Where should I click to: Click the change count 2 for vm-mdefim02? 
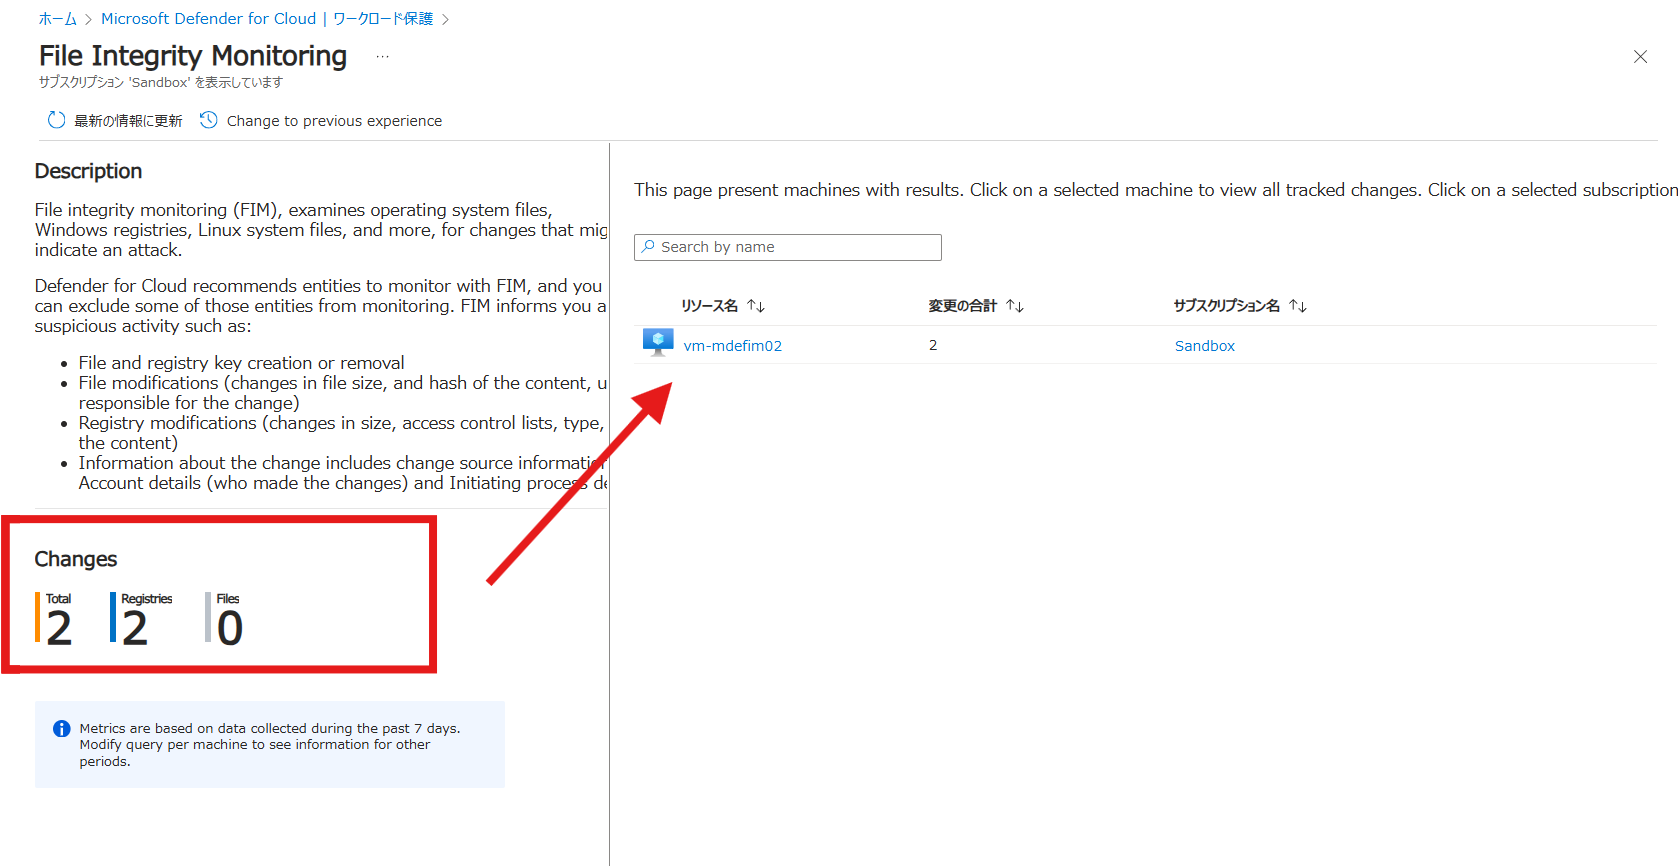(x=933, y=345)
